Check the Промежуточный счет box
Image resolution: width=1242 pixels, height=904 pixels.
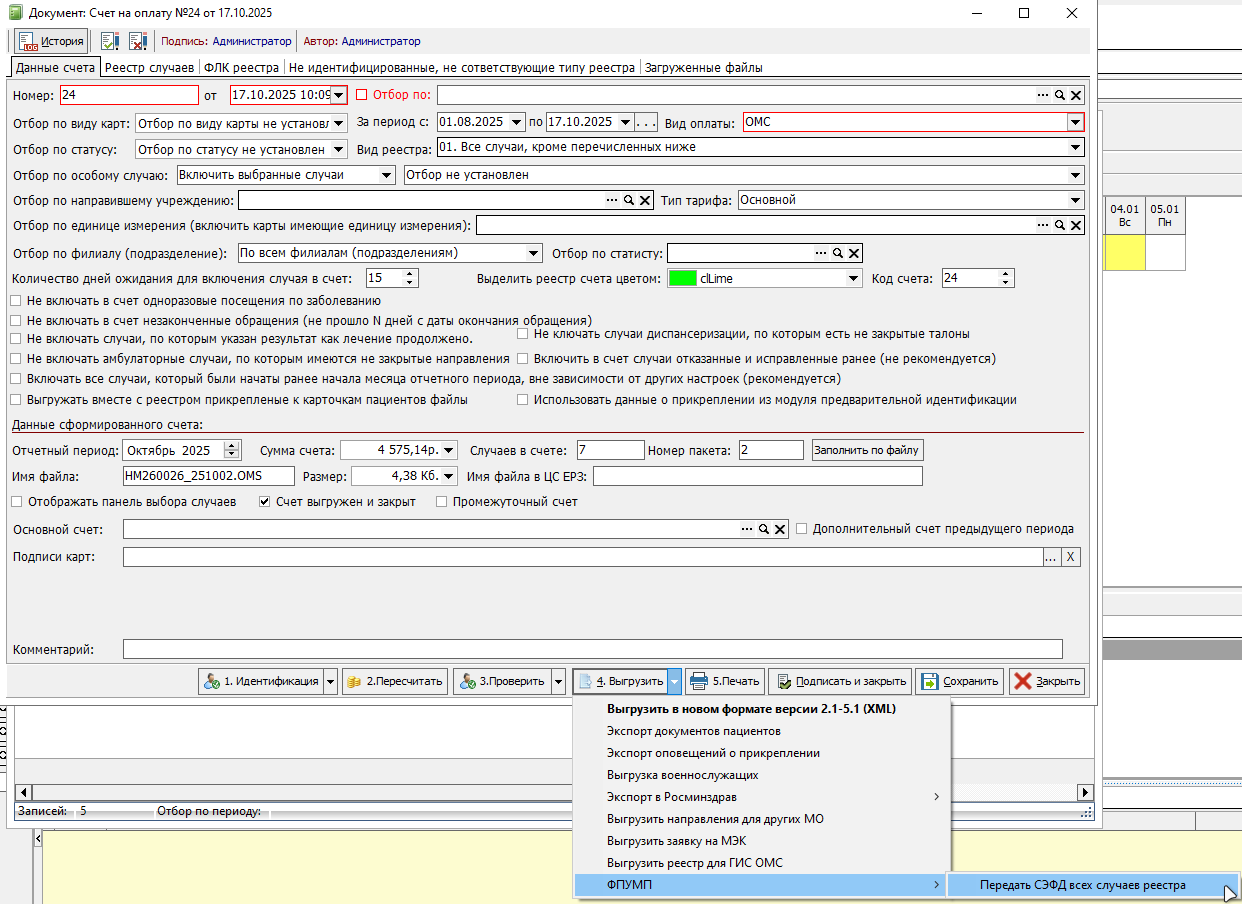442,502
